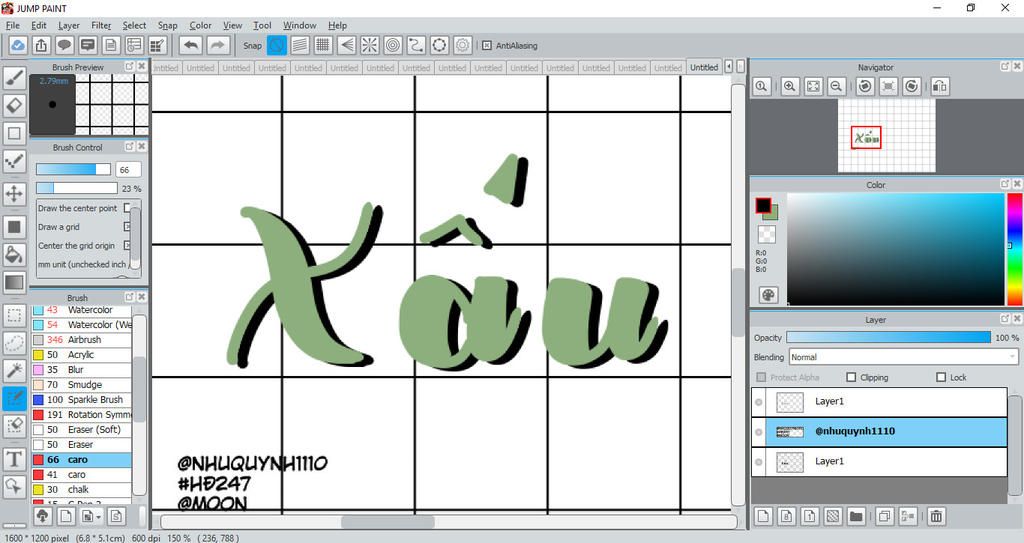Select the Sparkle Brush in the list

coord(82,399)
